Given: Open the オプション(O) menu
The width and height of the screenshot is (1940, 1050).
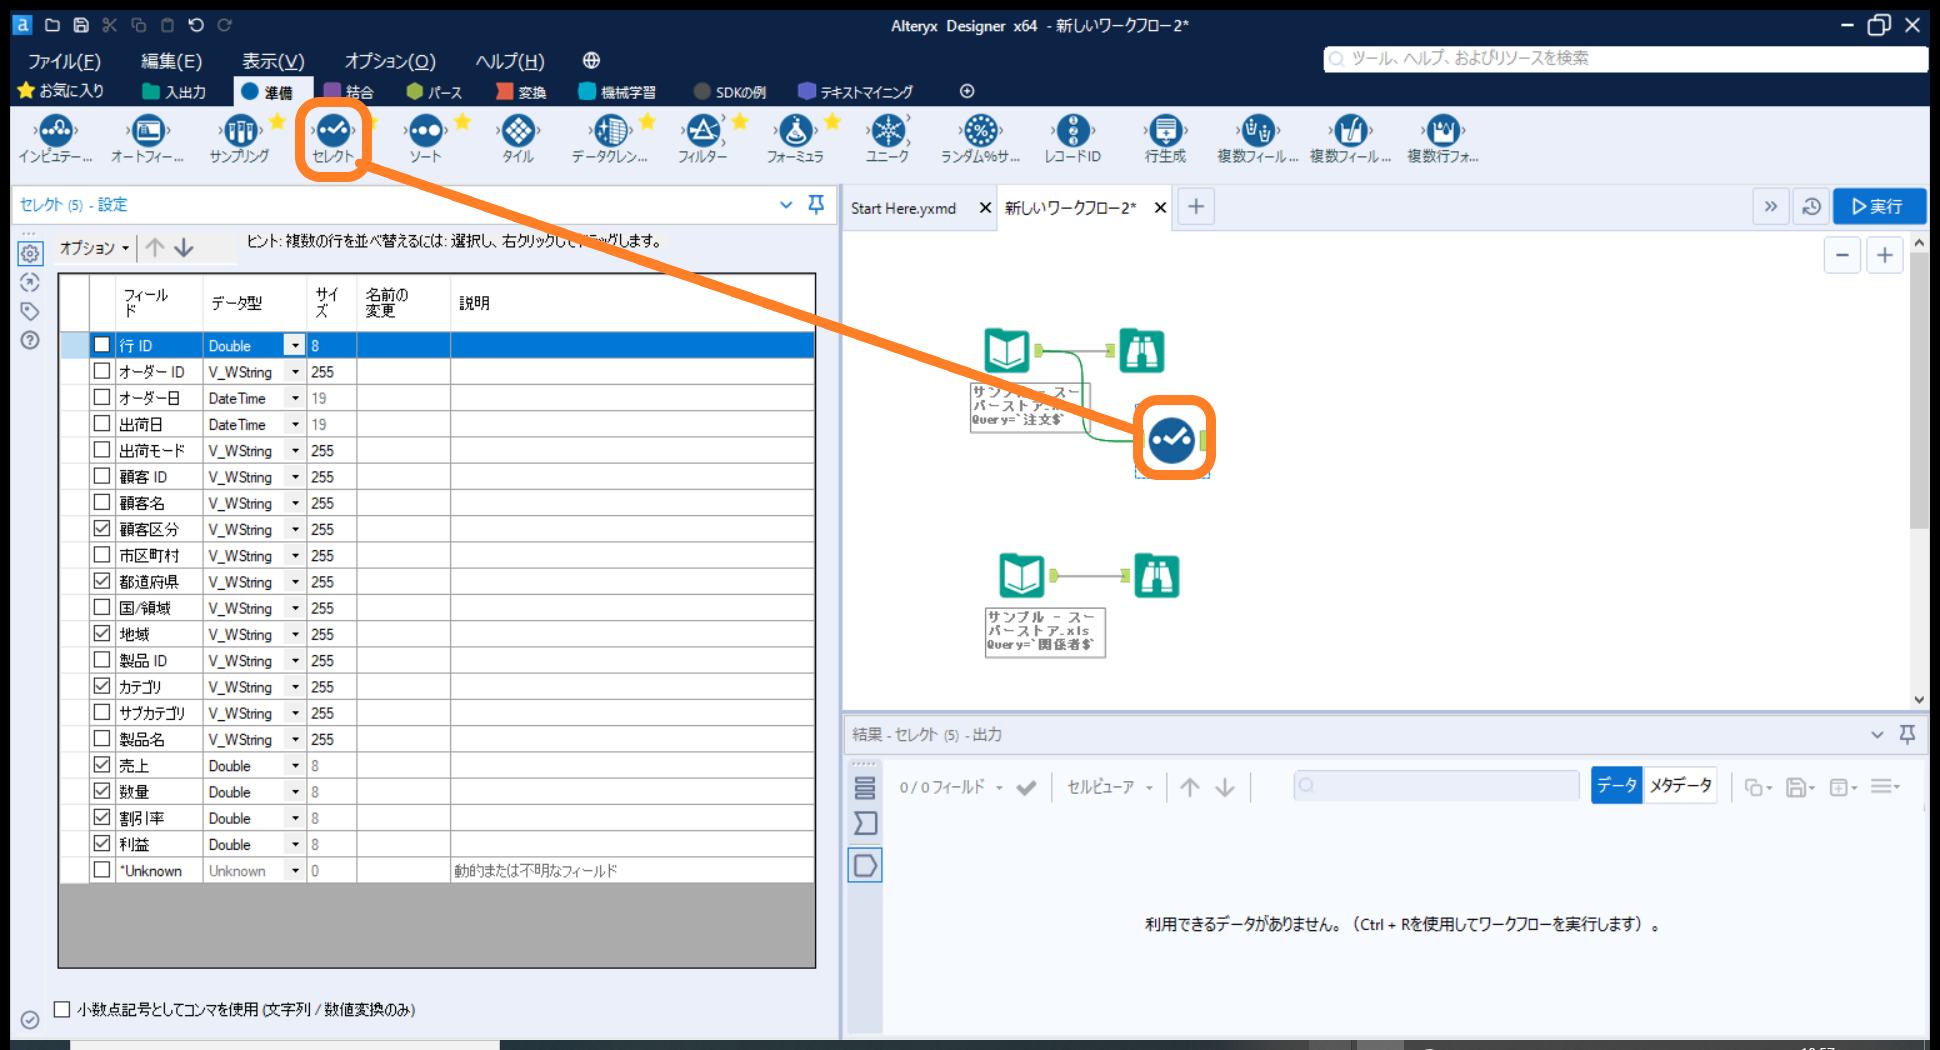Looking at the screenshot, I should 390,61.
